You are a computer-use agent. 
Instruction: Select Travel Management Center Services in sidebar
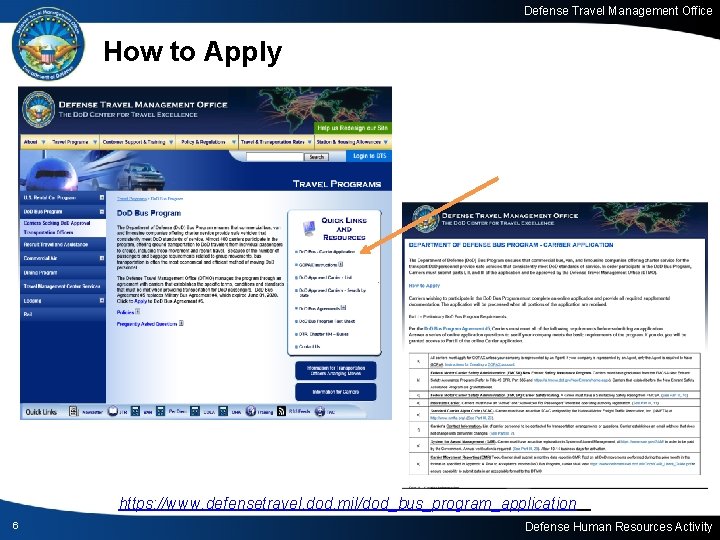pyautogui.click(x=63, y=286)
